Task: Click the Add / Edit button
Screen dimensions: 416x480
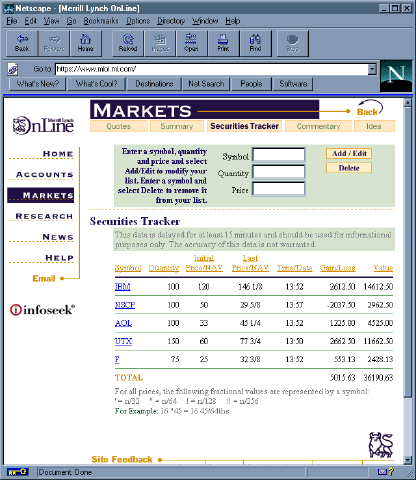Action: [349, 154]
